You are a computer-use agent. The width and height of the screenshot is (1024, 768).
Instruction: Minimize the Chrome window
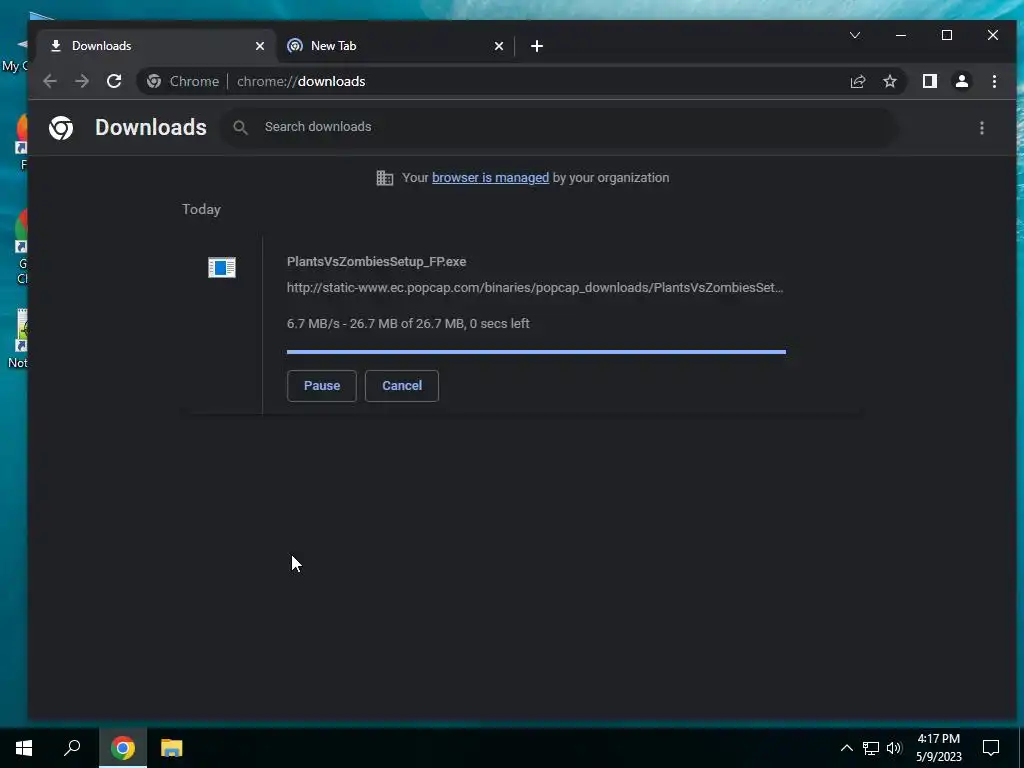coord(901,35)
